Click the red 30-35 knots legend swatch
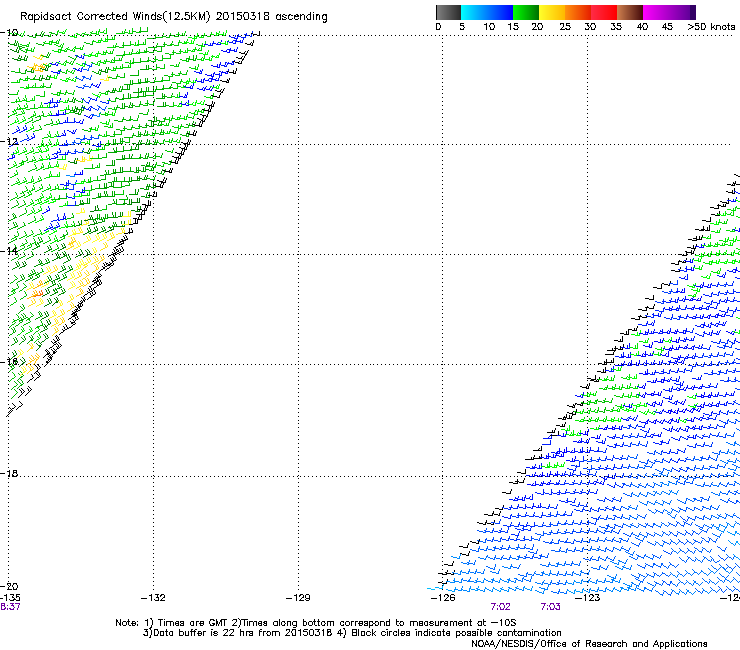This screenshot has width=740, height=650. click(604, 12)
